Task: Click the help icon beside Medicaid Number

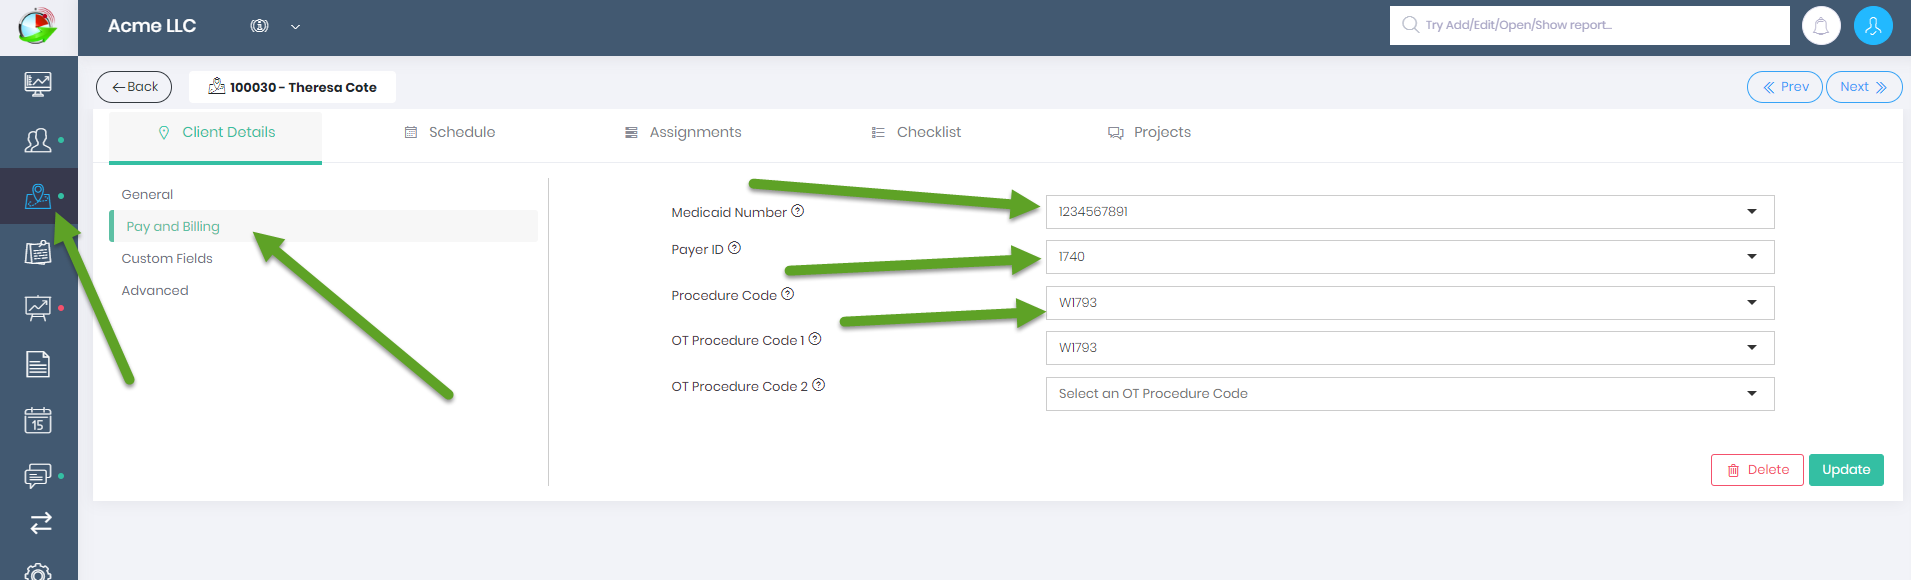Action: pyautogui.click(x=797, y=211)
